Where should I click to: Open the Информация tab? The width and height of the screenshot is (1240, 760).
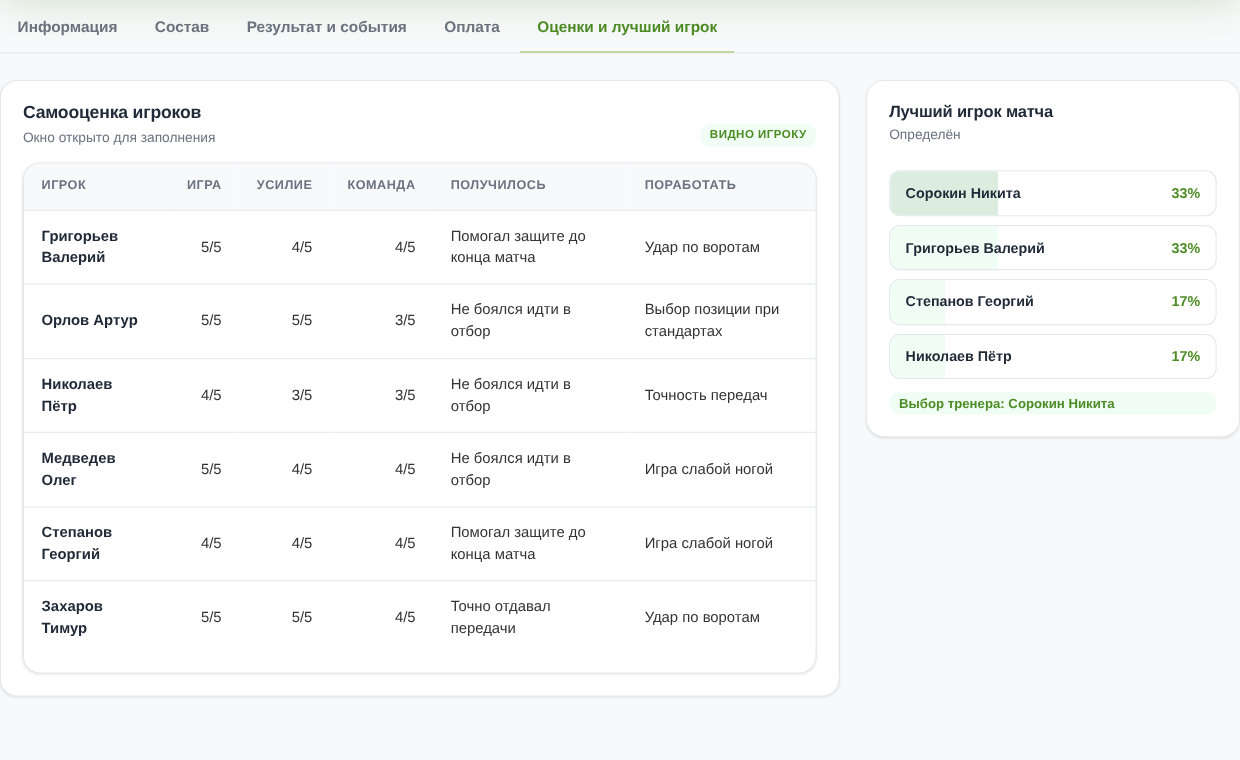[67, 27]
